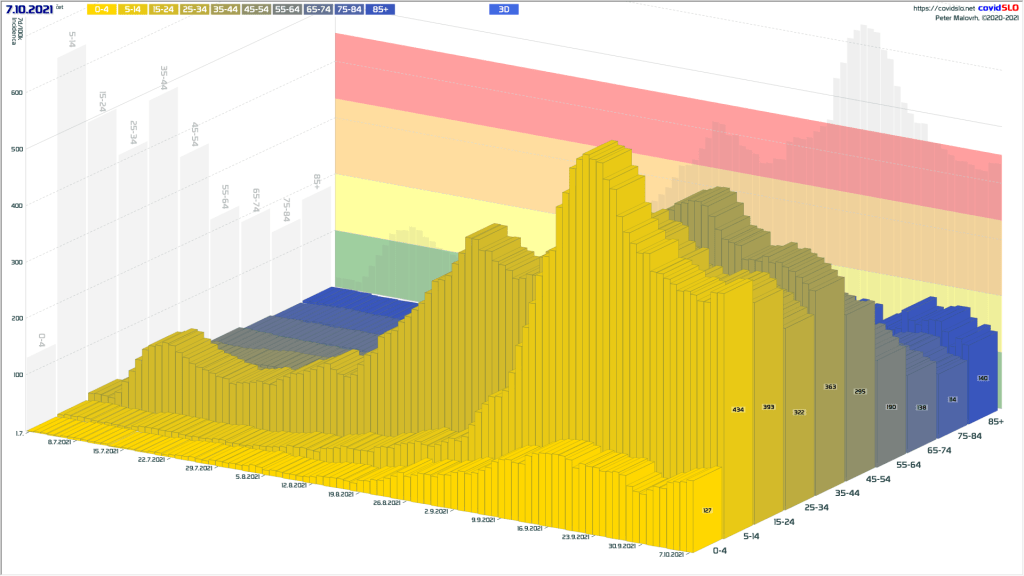Toggle the 75-84 legend button at top

tap(350, 9)
